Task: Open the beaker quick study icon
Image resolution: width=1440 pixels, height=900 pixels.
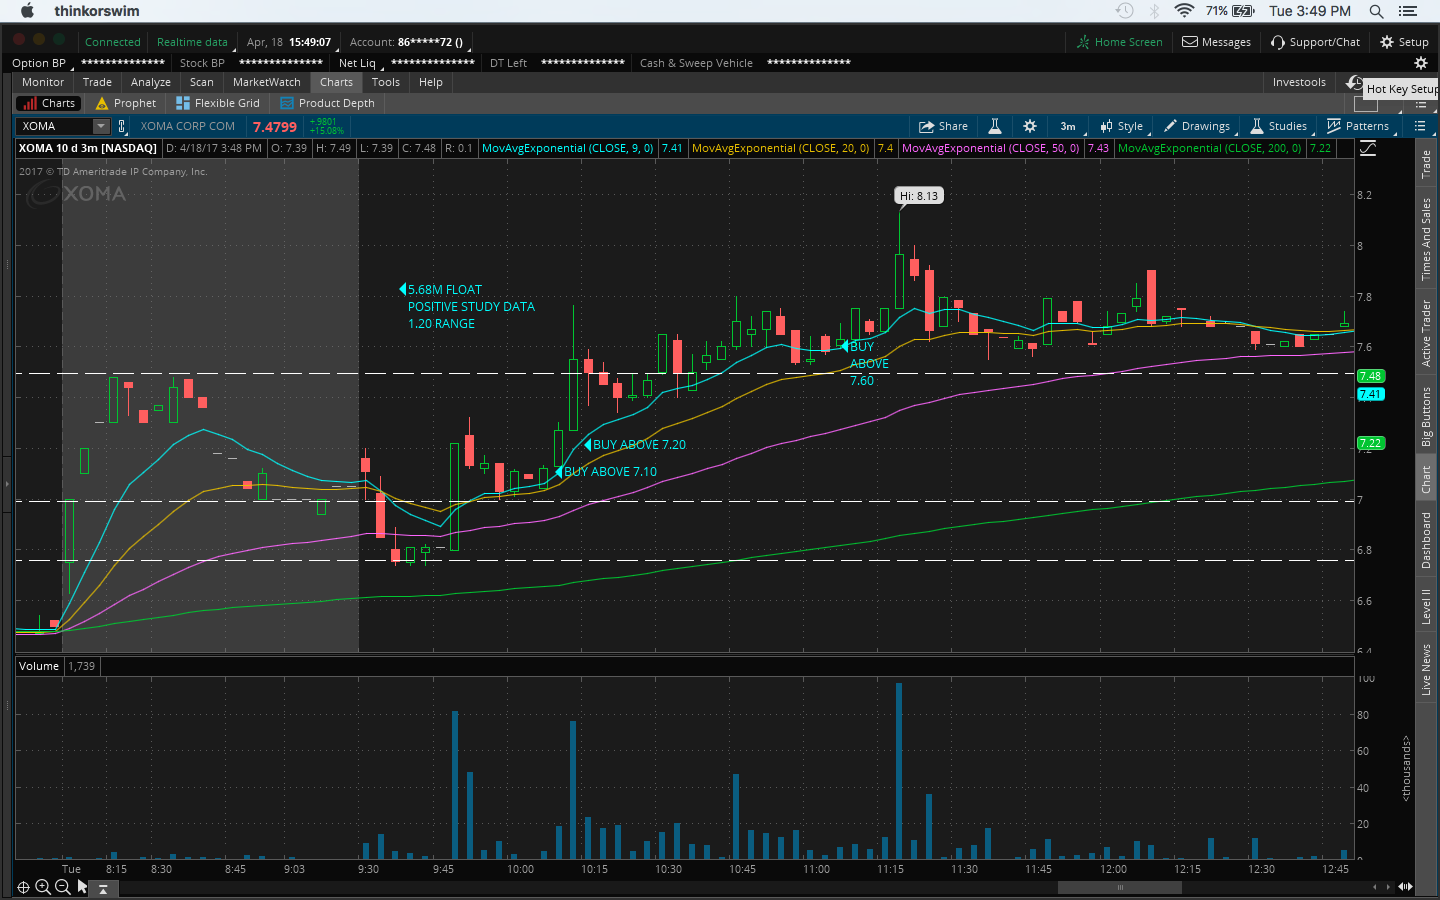Action: pos(995,126)
